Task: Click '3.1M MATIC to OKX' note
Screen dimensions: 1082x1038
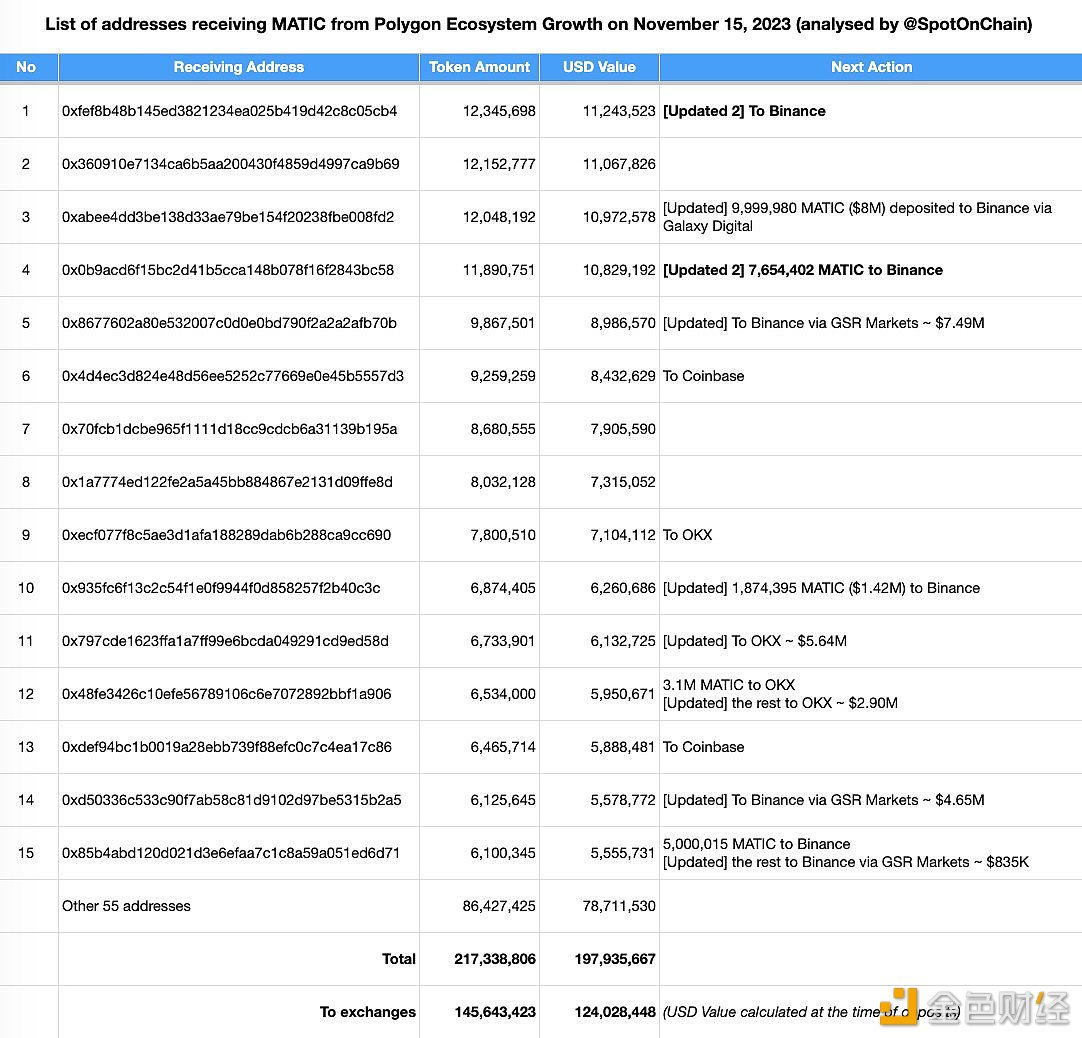Action: coord(729,685)
